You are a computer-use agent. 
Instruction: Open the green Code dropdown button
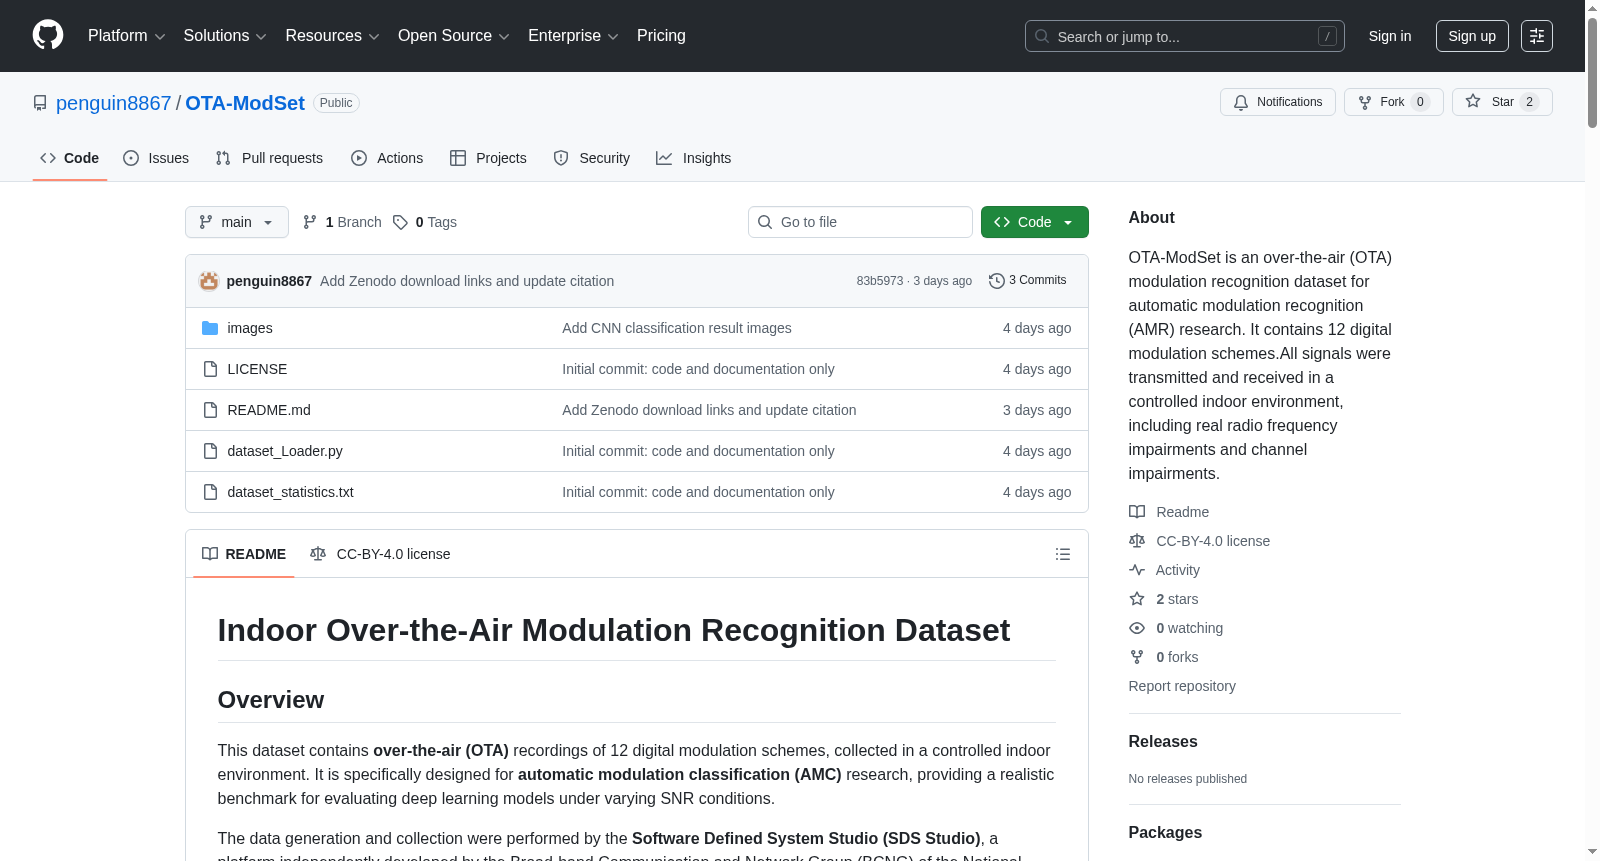click(1035, 222)
